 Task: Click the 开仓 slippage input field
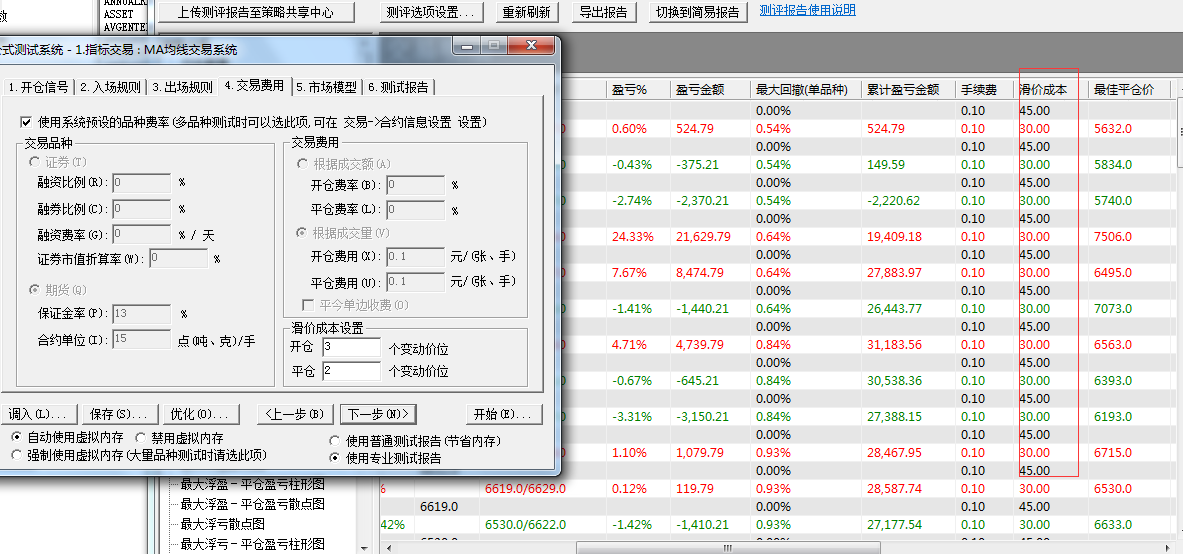(x=350, y=347)
